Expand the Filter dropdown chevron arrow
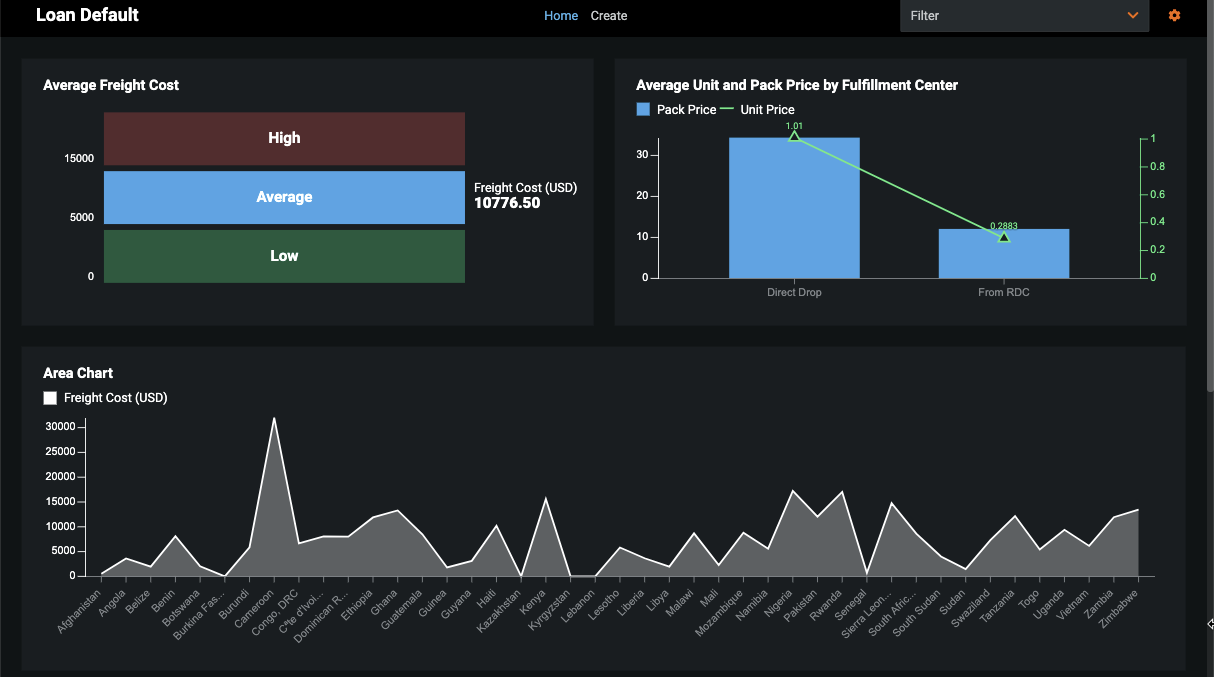Viewport: 1214px width, 677px height. point(1133,16)
